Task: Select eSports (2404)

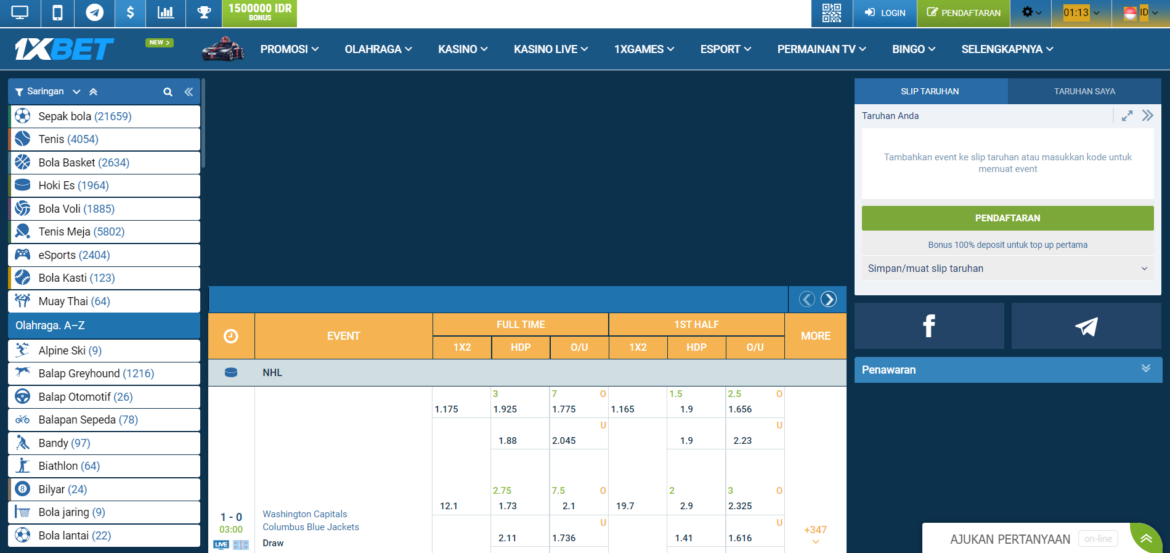Action: (x=104, y=255)
